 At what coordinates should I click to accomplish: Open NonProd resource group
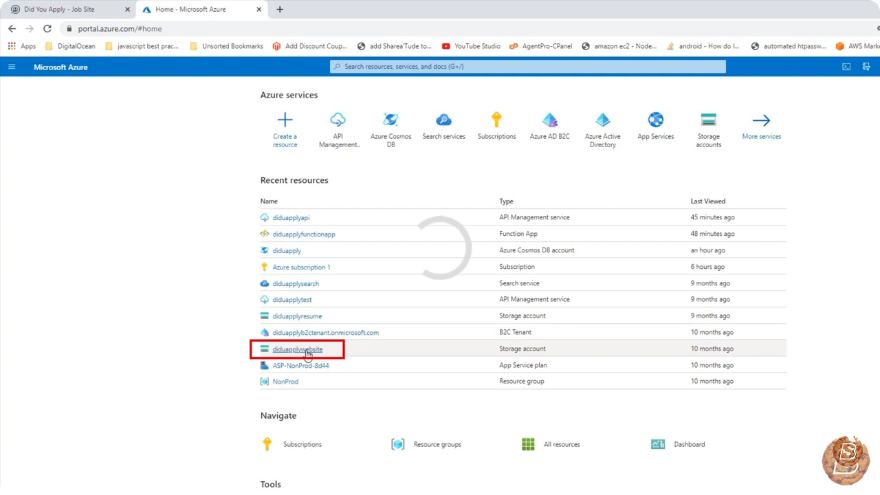click(285, 382)
